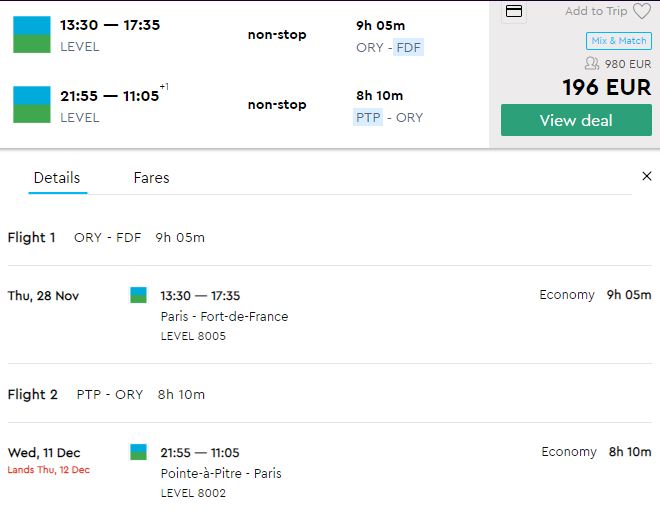Click Flight 1 ORY - FDF header

[106, 237]
